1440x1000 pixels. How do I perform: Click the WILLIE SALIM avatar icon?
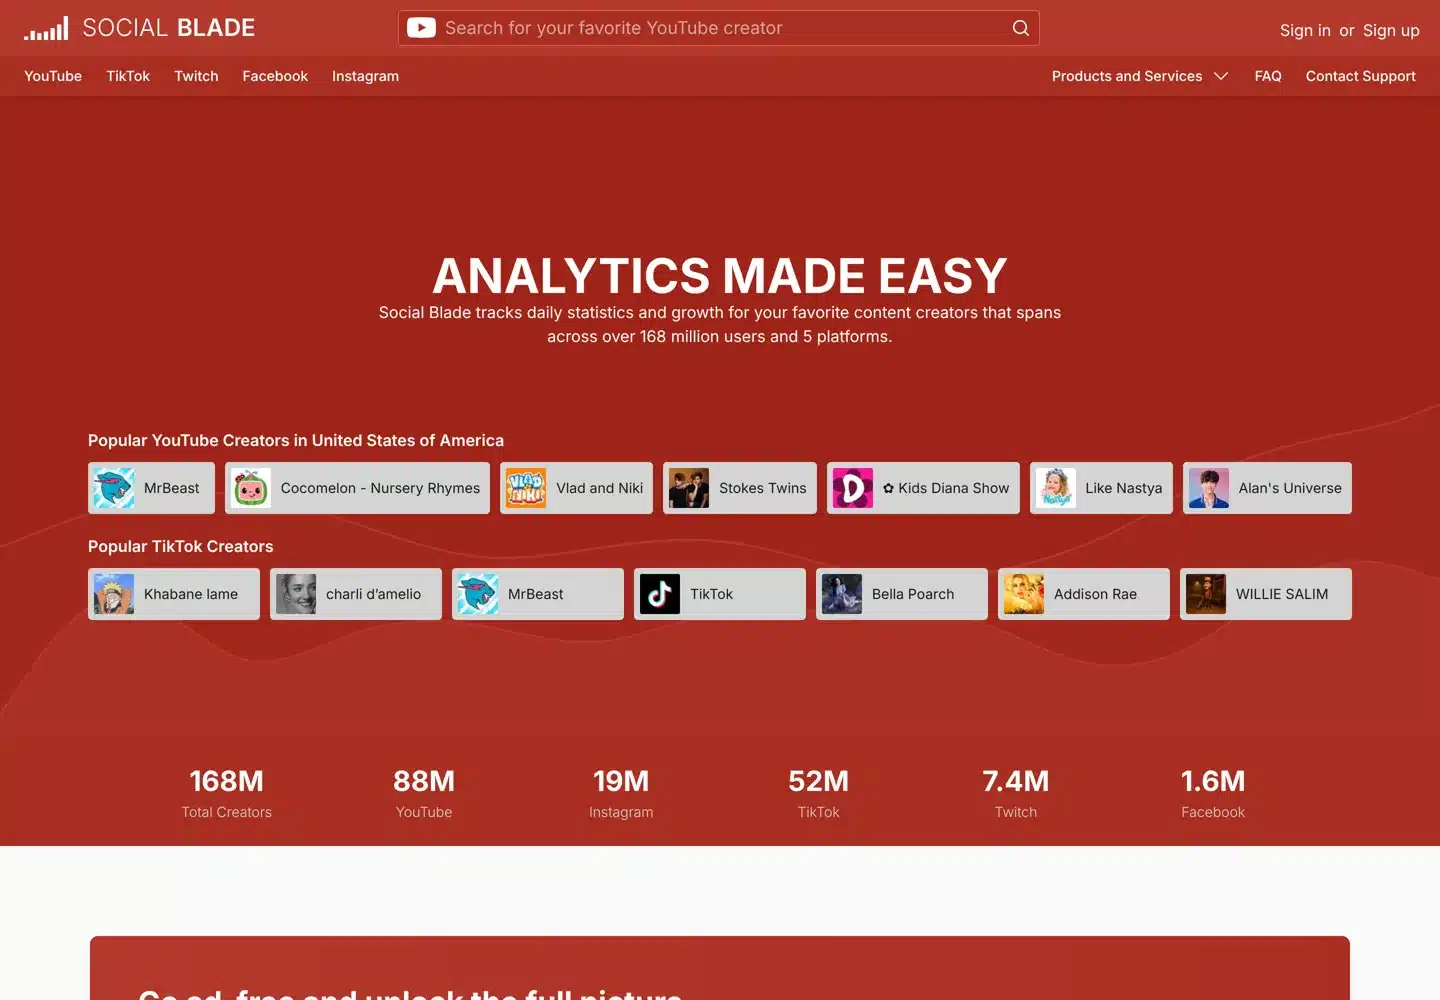pos(1206,594)
